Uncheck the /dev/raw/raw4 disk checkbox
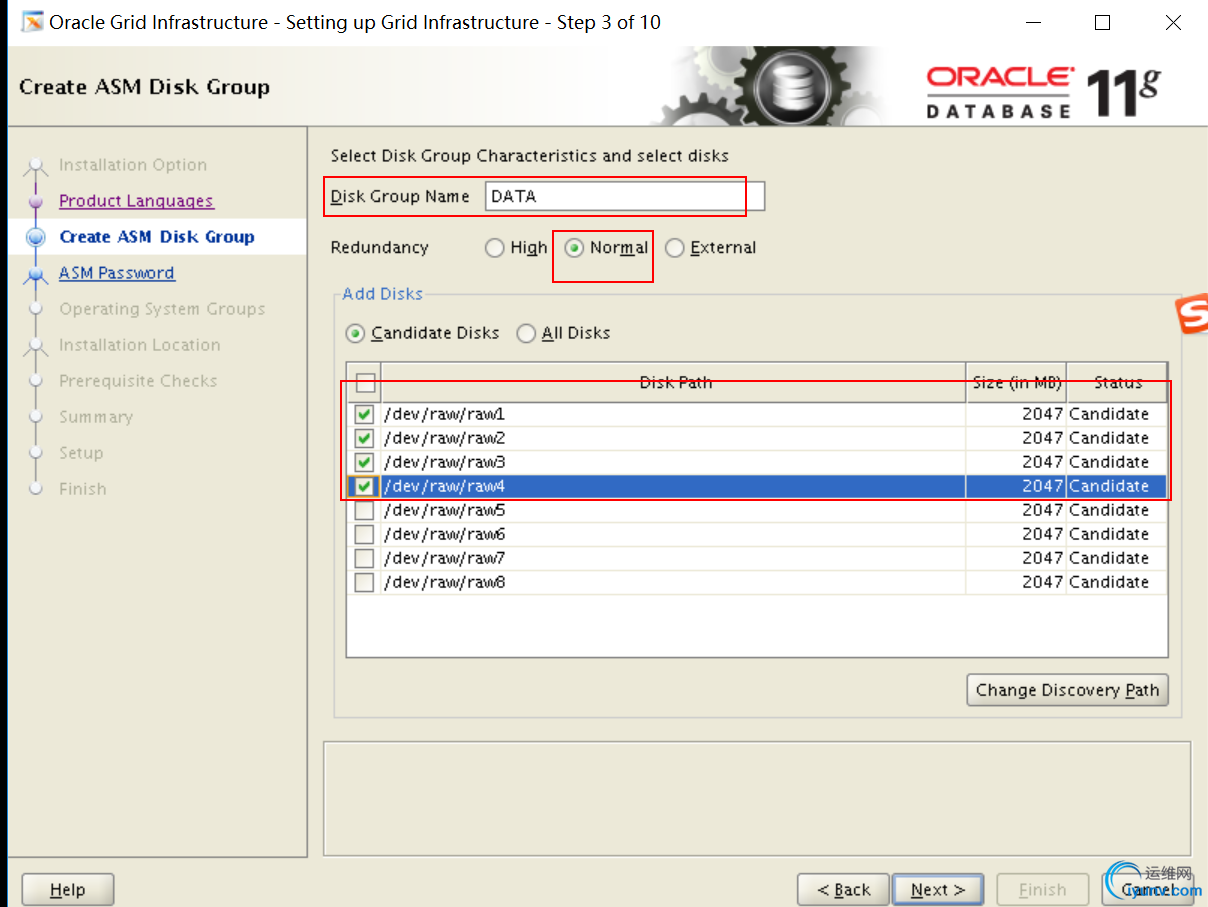 pyautogui.click(x=364, y=486)
